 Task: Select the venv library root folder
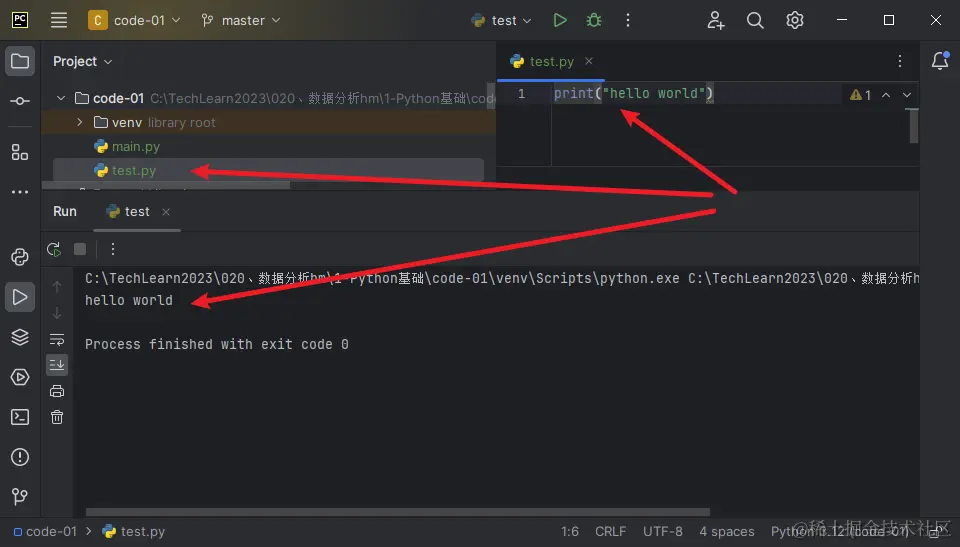(x=154, y=123)
